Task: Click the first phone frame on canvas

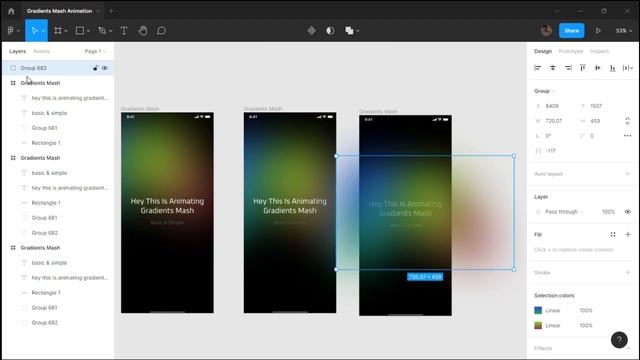Action: 167,213
